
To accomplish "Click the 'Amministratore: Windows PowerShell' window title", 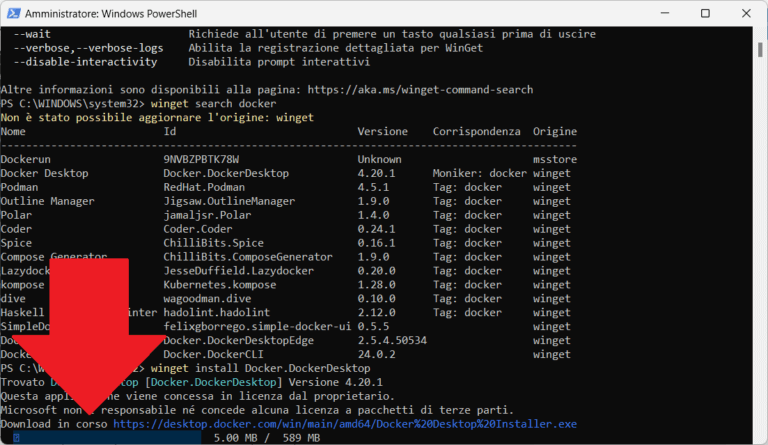I will pos(111,14).
